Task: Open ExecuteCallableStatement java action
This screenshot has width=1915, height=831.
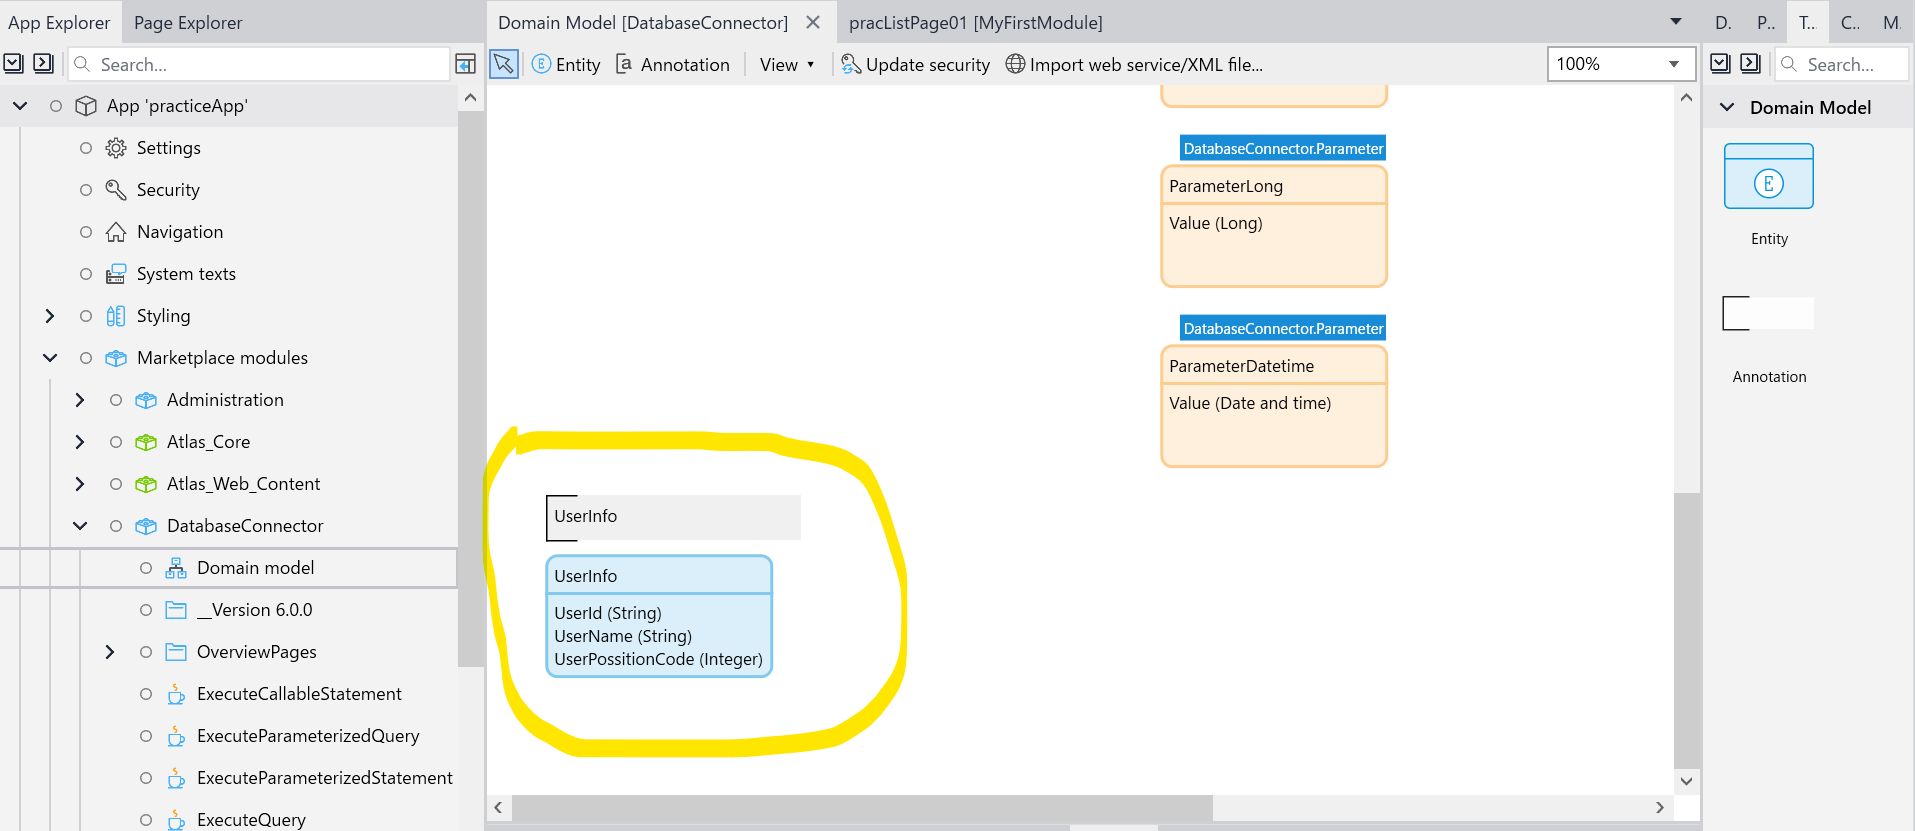Action: coord(299,694)
